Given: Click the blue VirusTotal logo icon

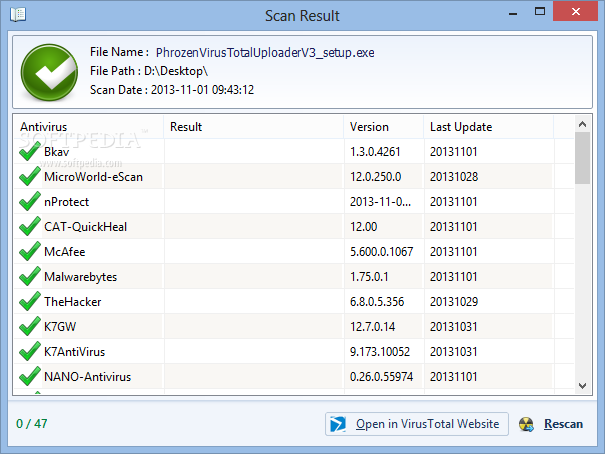Looking at the screenshot, I should coord(338,424).
